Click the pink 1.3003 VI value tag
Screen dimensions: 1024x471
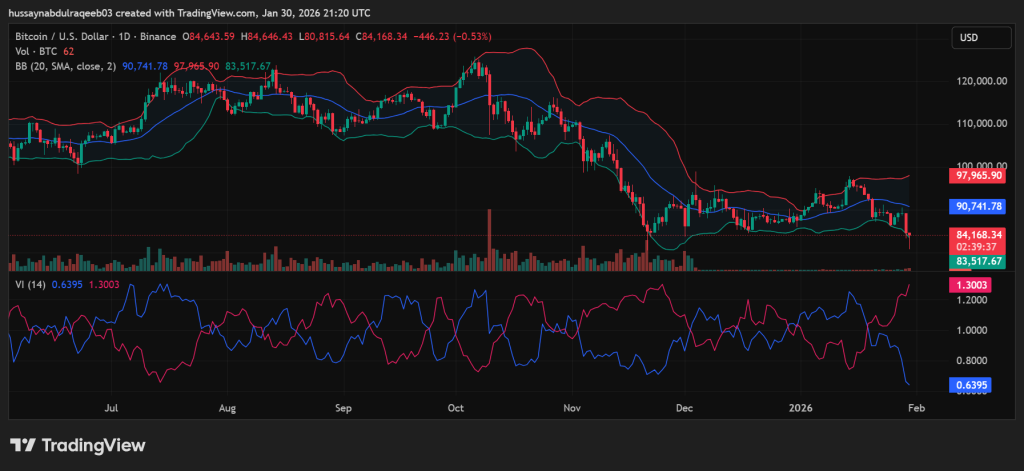970,285
